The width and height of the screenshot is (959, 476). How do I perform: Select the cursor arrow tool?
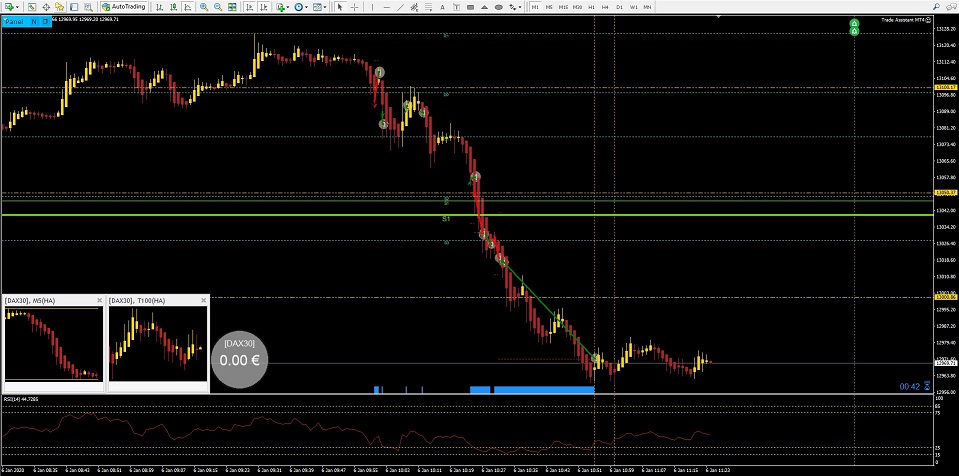[340, 7]
